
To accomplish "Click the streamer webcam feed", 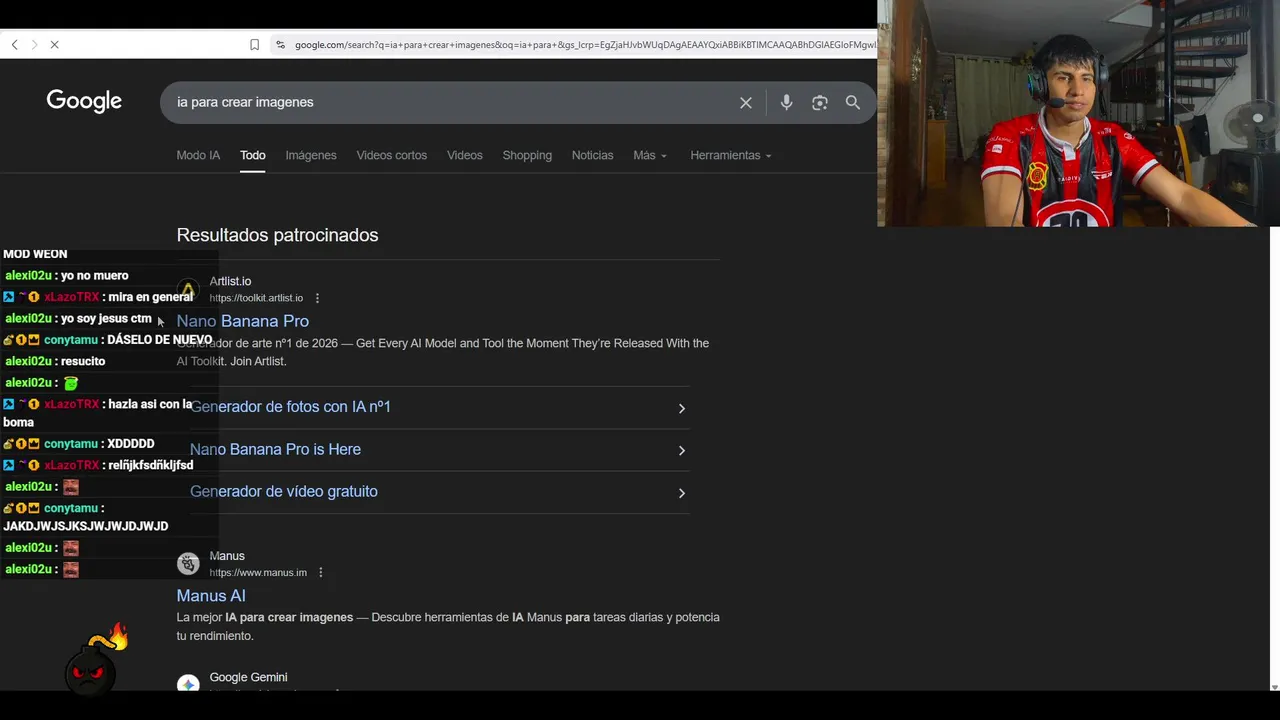I will coord(1078,113).
